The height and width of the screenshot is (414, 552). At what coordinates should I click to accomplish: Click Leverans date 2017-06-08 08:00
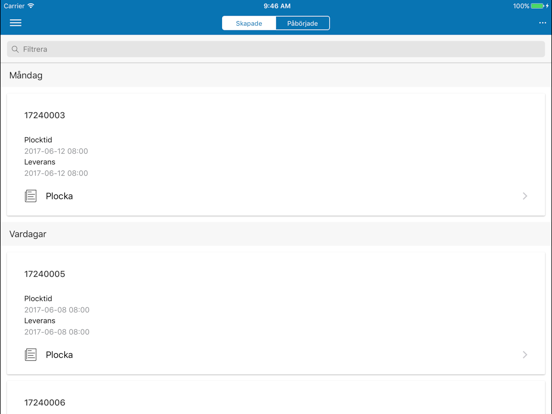(x=57, y=332)
